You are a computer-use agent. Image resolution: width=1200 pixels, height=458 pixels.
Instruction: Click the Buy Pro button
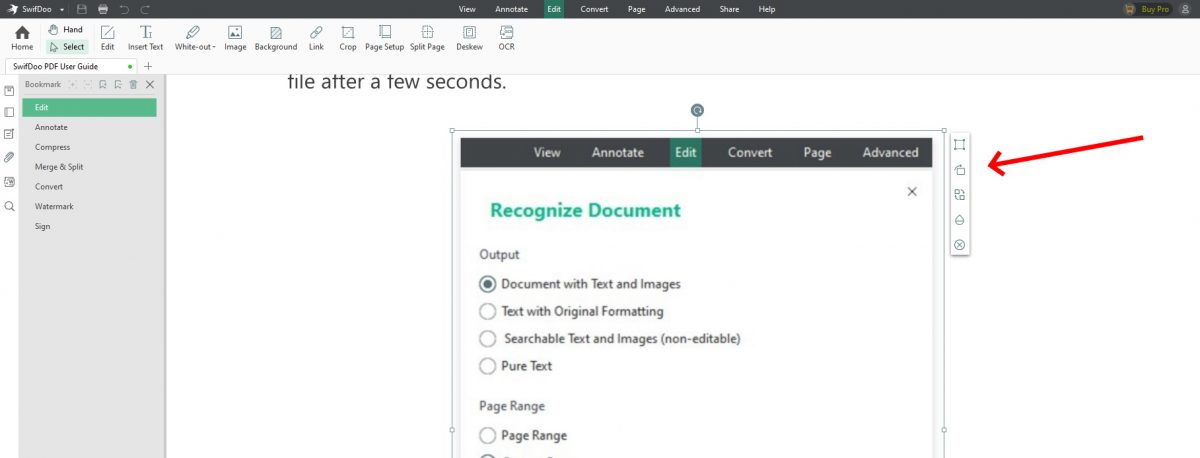1147,9
